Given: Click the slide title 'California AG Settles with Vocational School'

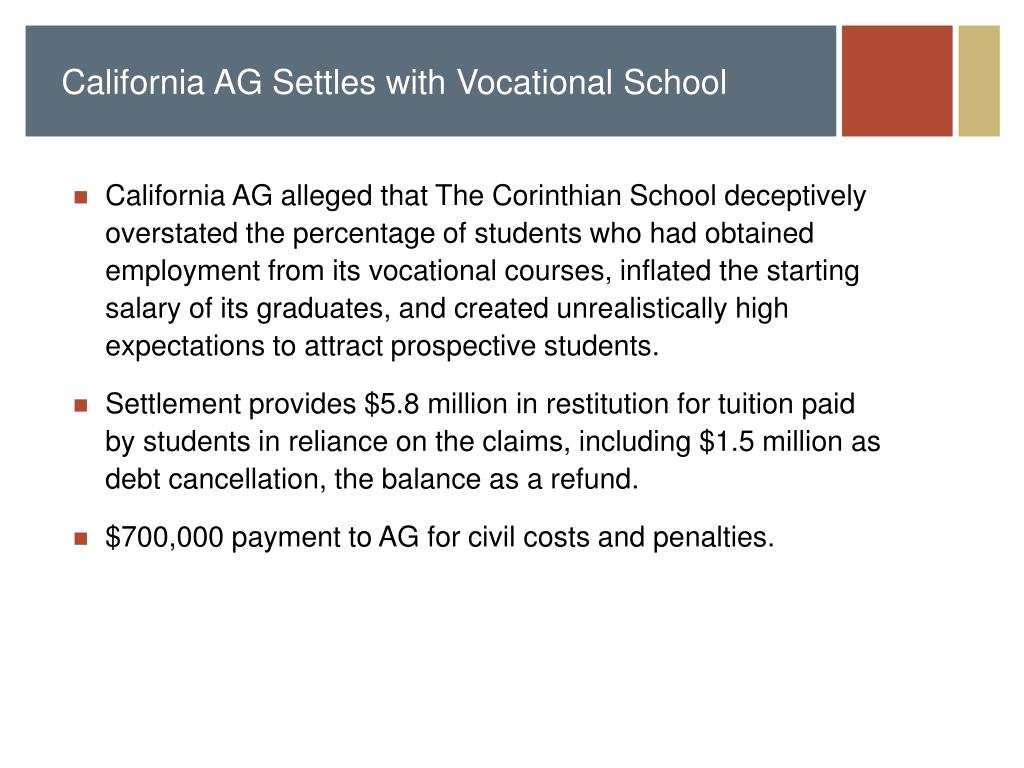Looking at the screenshot, I should tap(394, 83).
